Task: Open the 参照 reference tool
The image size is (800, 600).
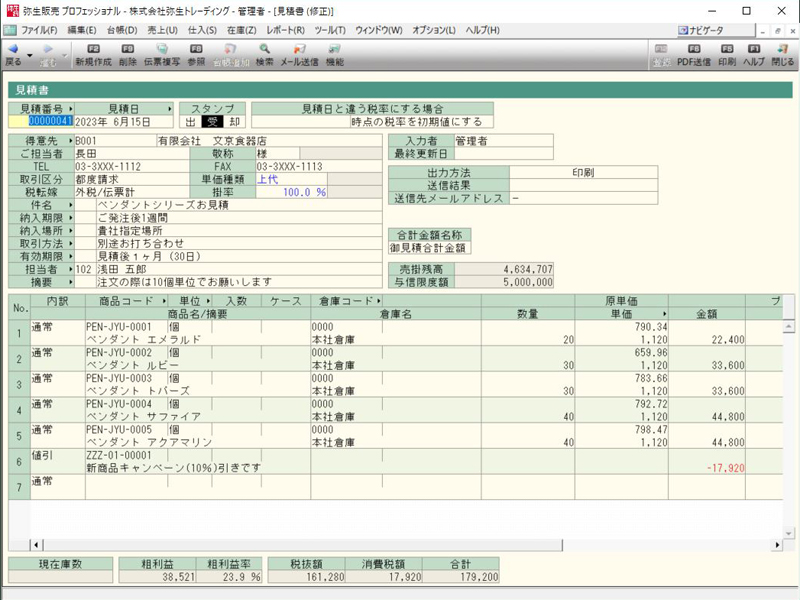Action: 196,55
